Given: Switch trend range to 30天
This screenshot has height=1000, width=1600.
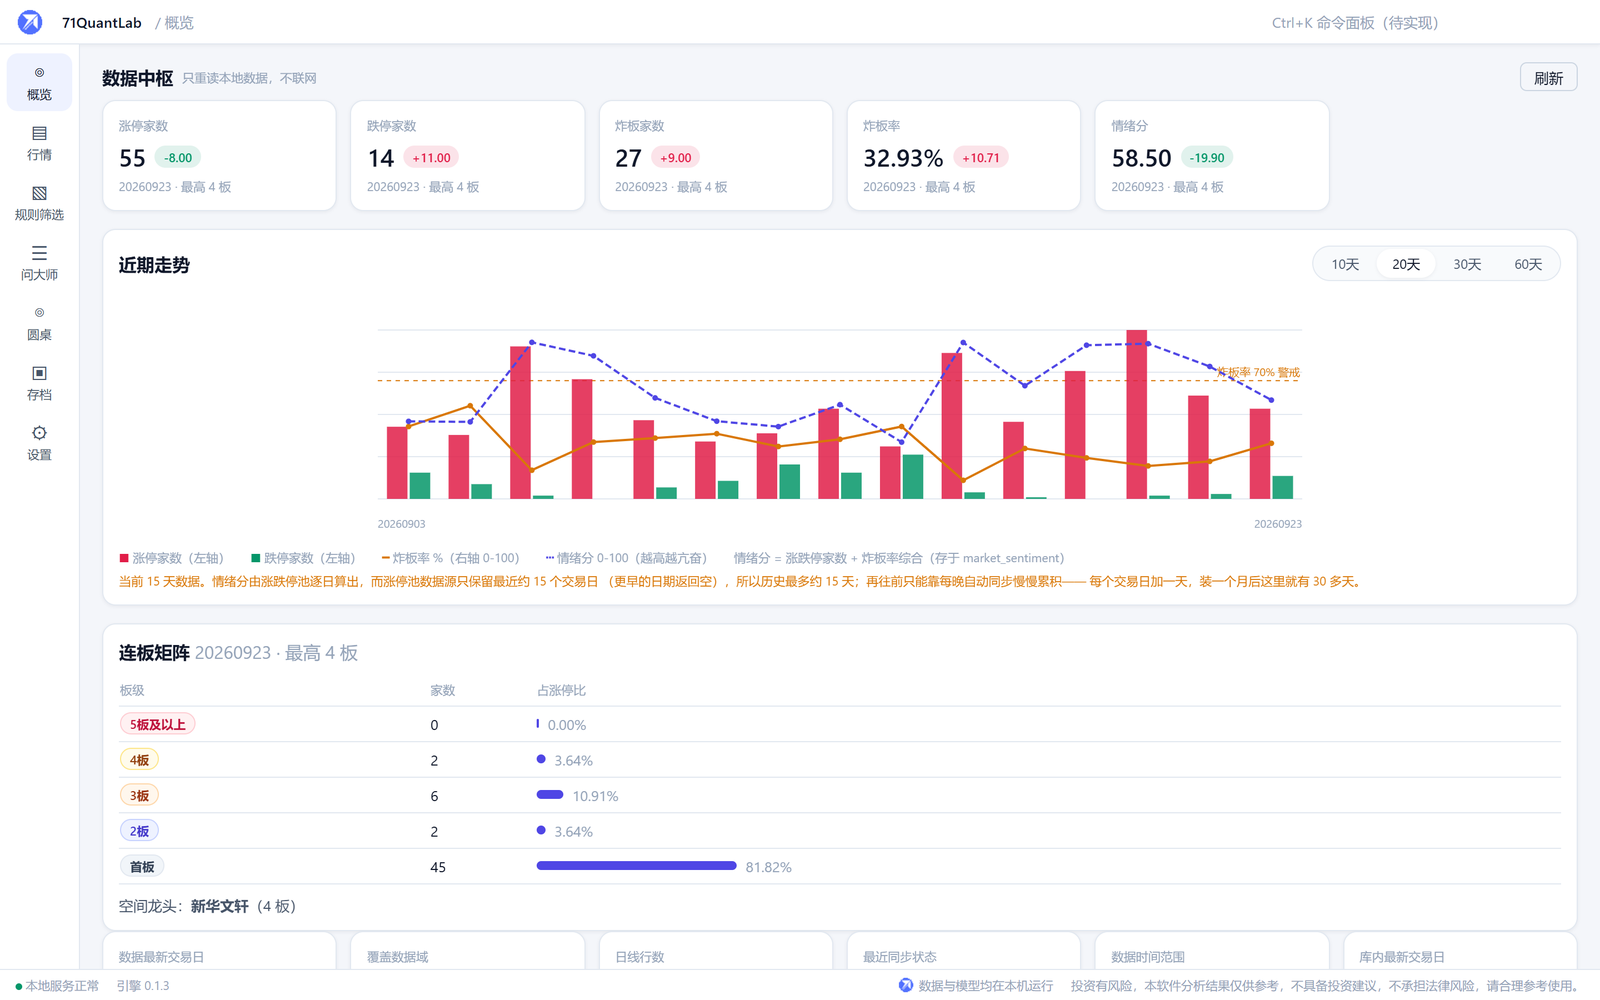Looking at the screenshot, I should 1467,264.
